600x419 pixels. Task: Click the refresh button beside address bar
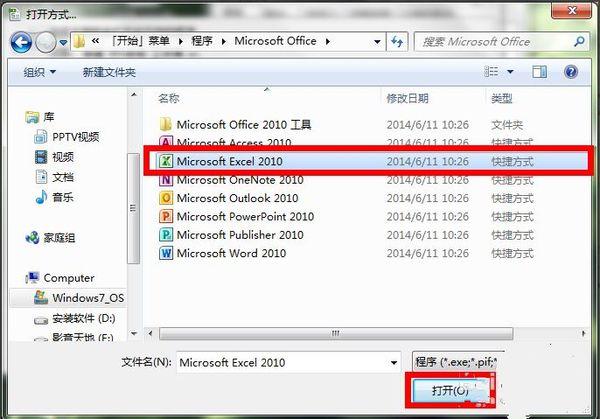pos(397,41)
